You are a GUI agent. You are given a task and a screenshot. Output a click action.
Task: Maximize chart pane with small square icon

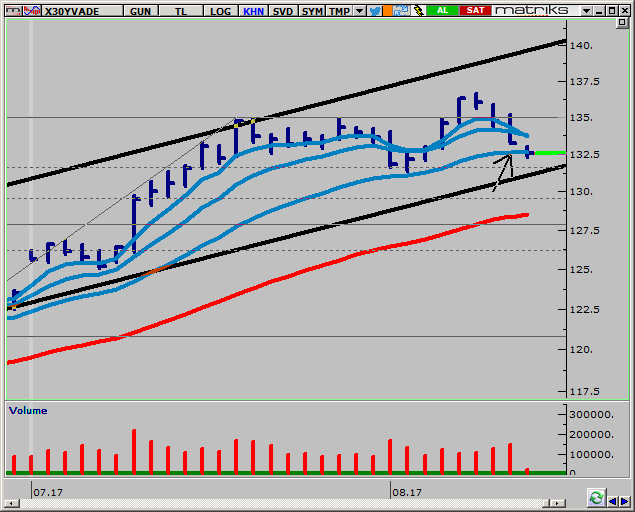[622, 23]
